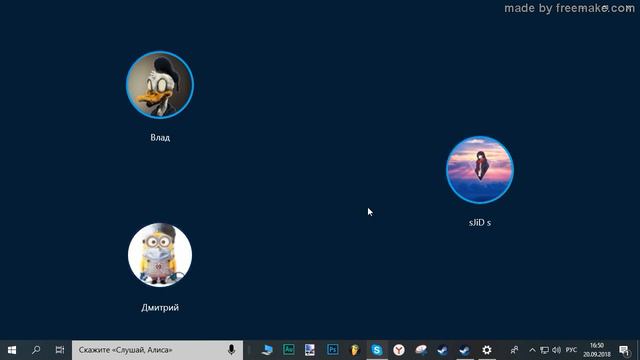Focus the Алиса voice search field
This screenshot has height=360, width=640.
pyautogui.click(x=157, y=350)
